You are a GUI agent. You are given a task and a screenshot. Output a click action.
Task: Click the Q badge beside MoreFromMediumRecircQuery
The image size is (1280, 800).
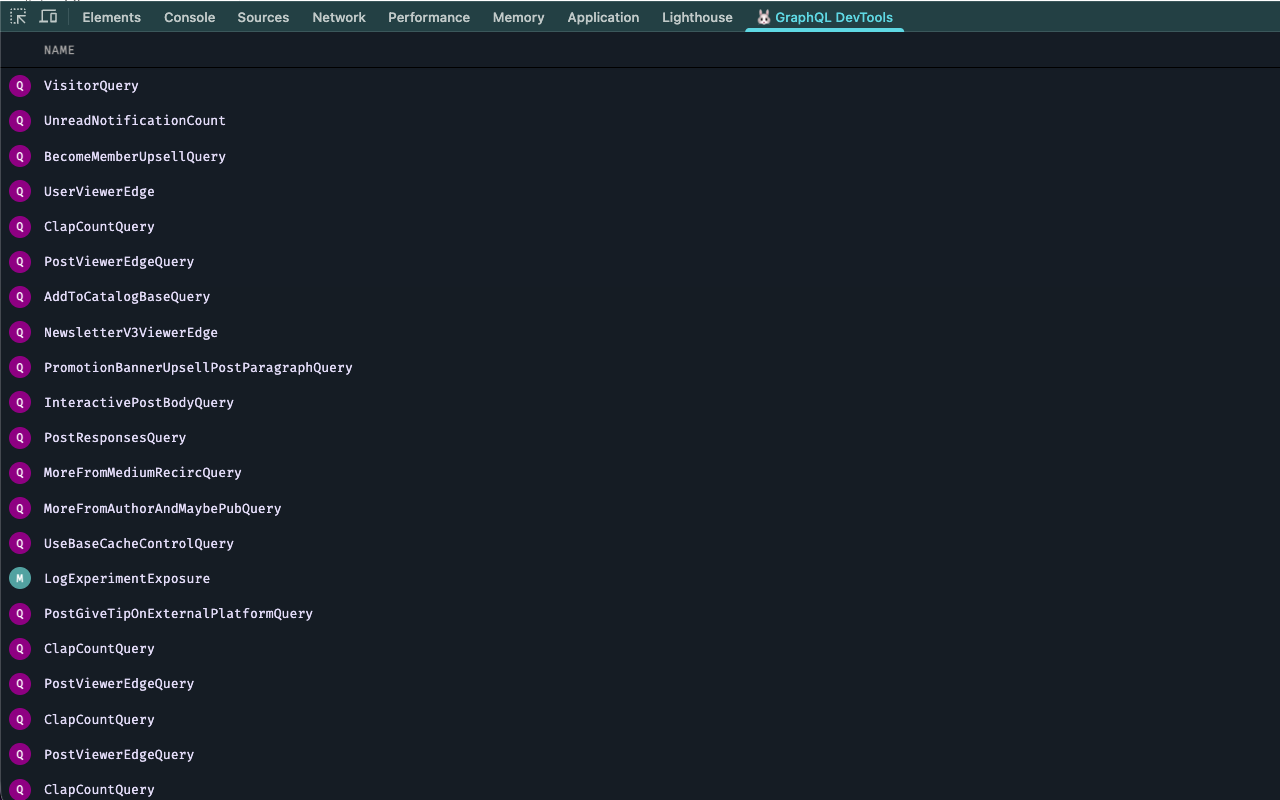pyautogui.click(x=20, y=473)
